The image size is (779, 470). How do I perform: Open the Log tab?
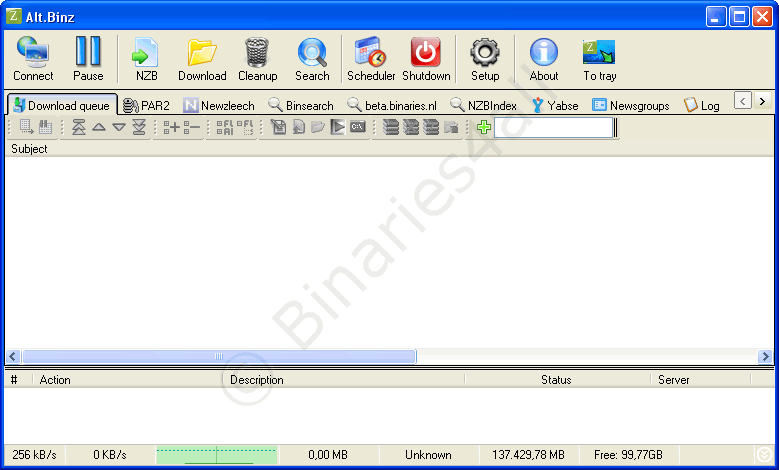702,105
